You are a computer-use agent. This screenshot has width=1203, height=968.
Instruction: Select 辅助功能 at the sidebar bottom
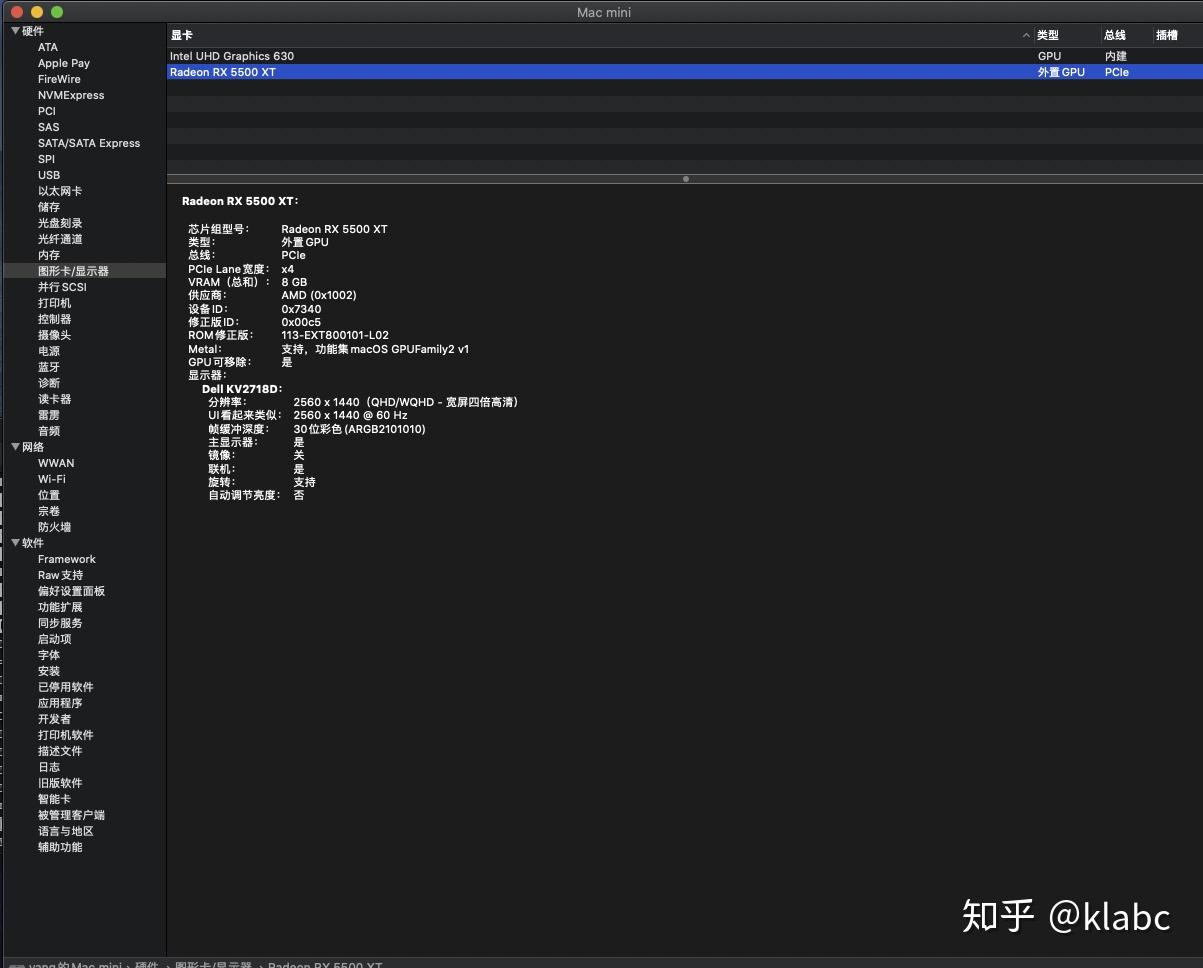60,847
